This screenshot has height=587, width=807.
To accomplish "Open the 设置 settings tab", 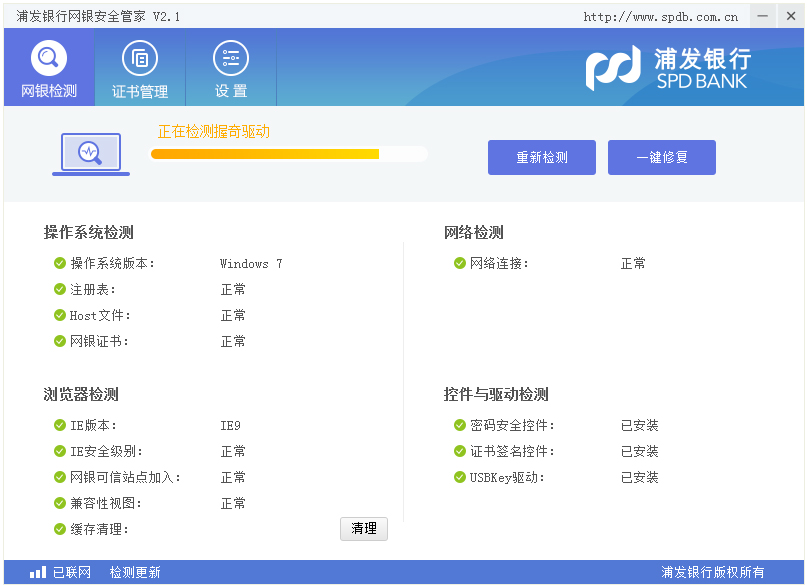I will (x=231, y=68).
